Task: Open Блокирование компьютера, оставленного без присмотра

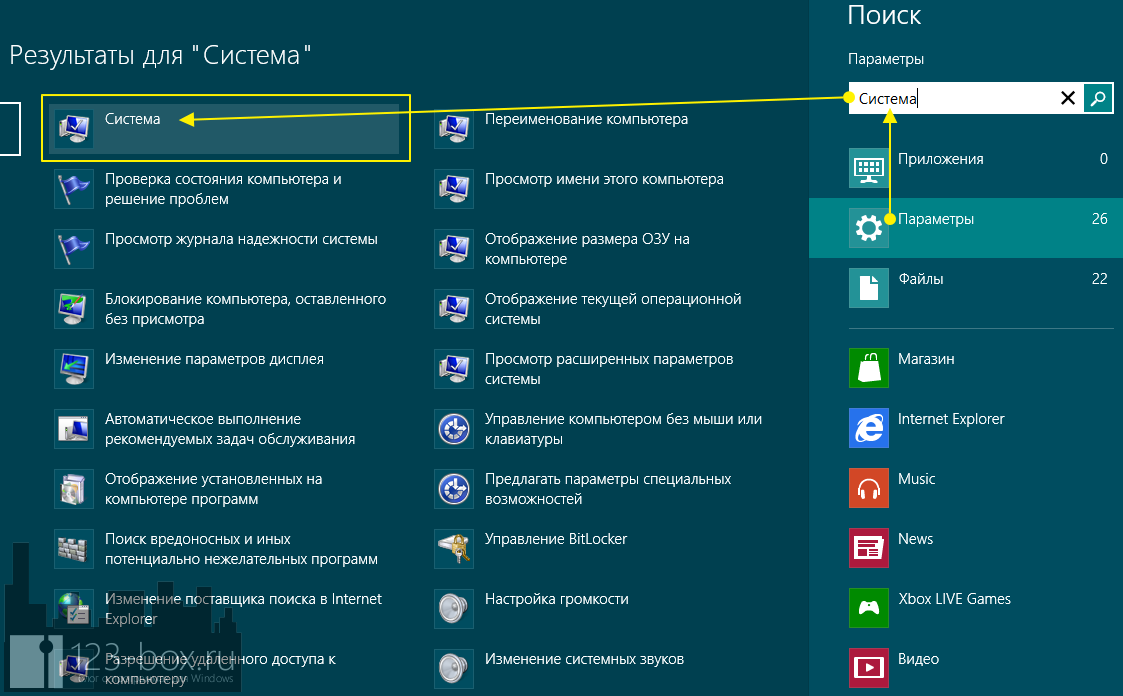Action: [246, 309]
